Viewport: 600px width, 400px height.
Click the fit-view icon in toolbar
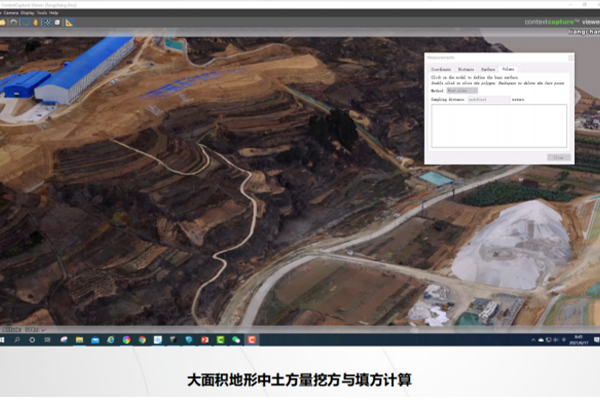click(47, 23)
